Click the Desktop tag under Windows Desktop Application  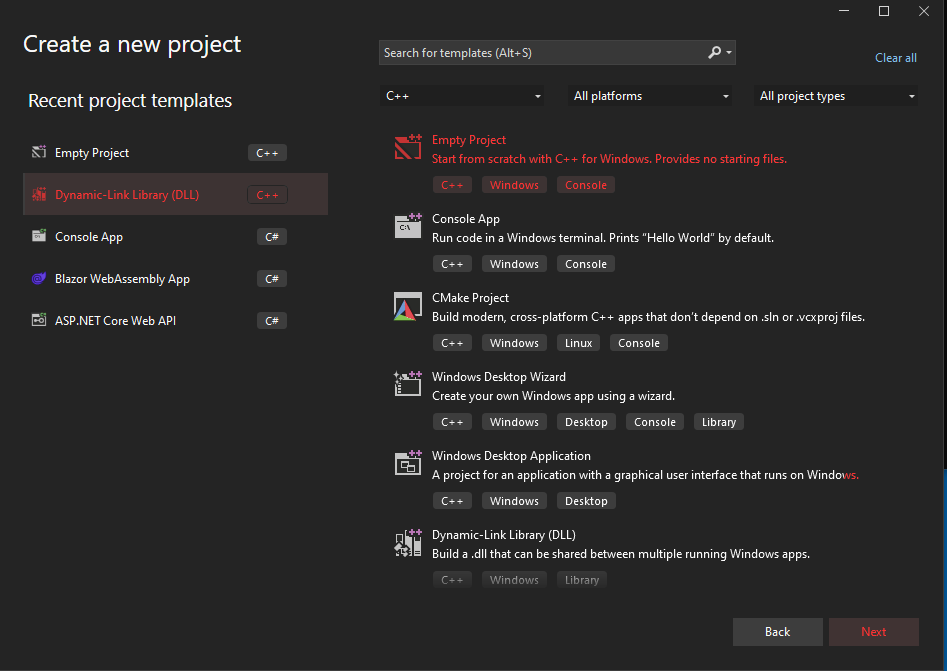click(x=586, y=501)
